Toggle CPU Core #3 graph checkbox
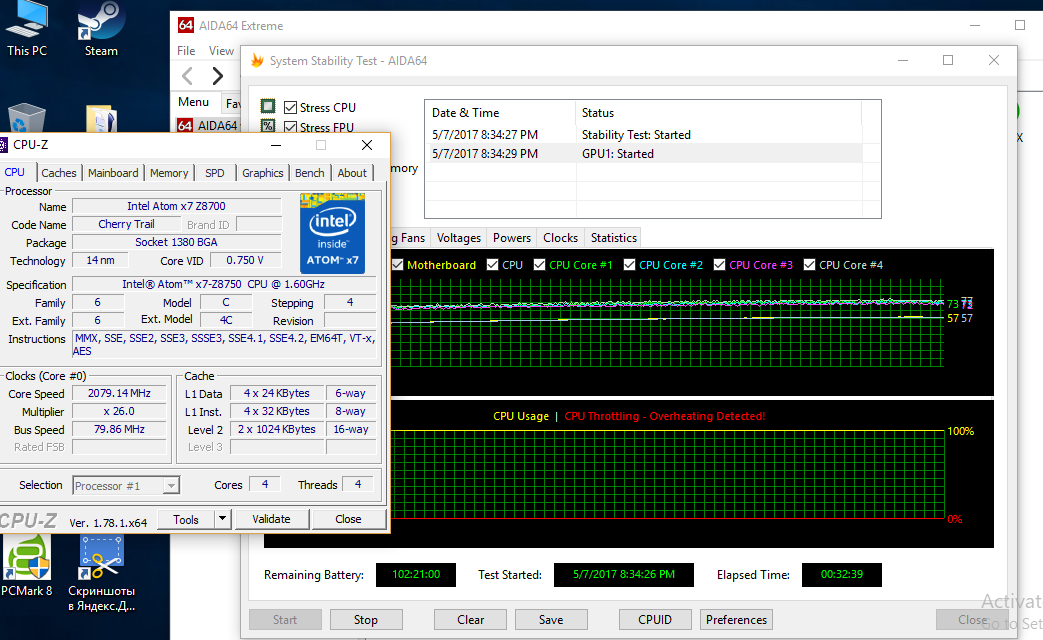 pyautogui.click(x=719, y=265)
